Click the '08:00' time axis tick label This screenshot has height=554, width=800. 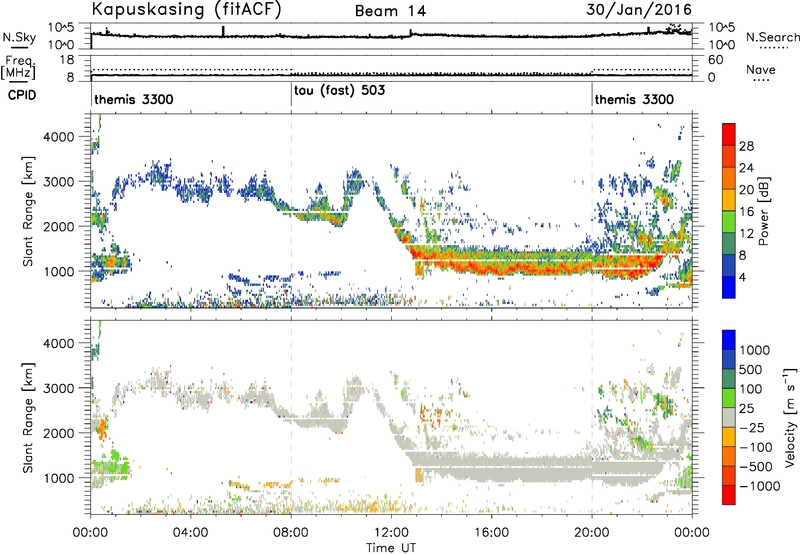coord(291,533)
